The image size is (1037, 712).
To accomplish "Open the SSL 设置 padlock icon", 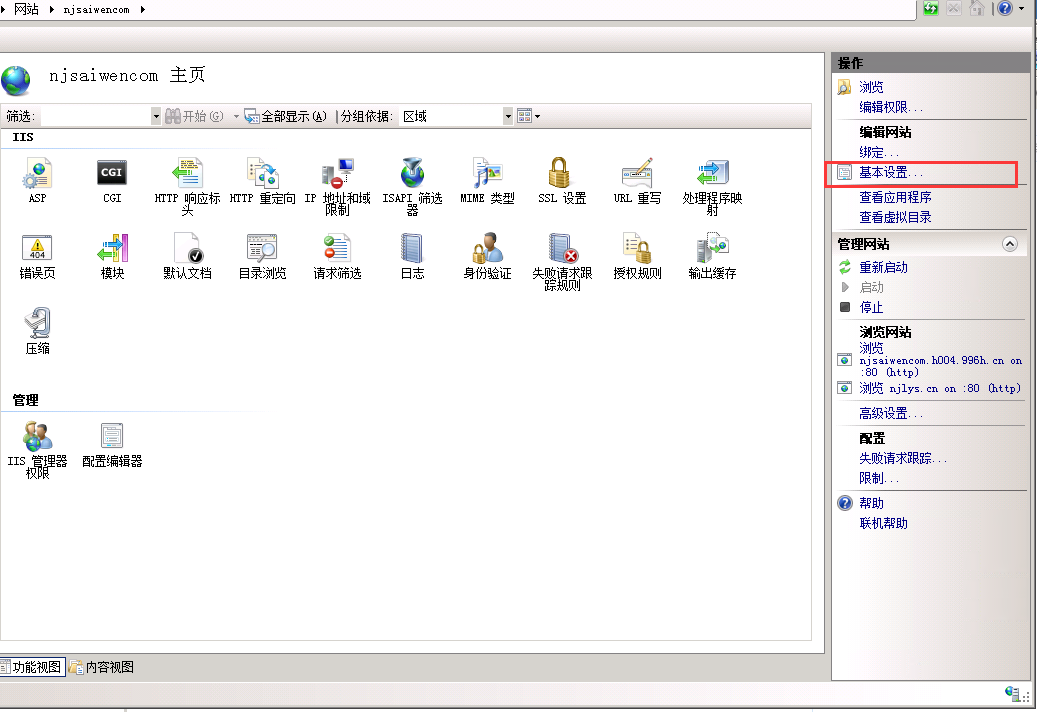I will [x=561, y=174].
